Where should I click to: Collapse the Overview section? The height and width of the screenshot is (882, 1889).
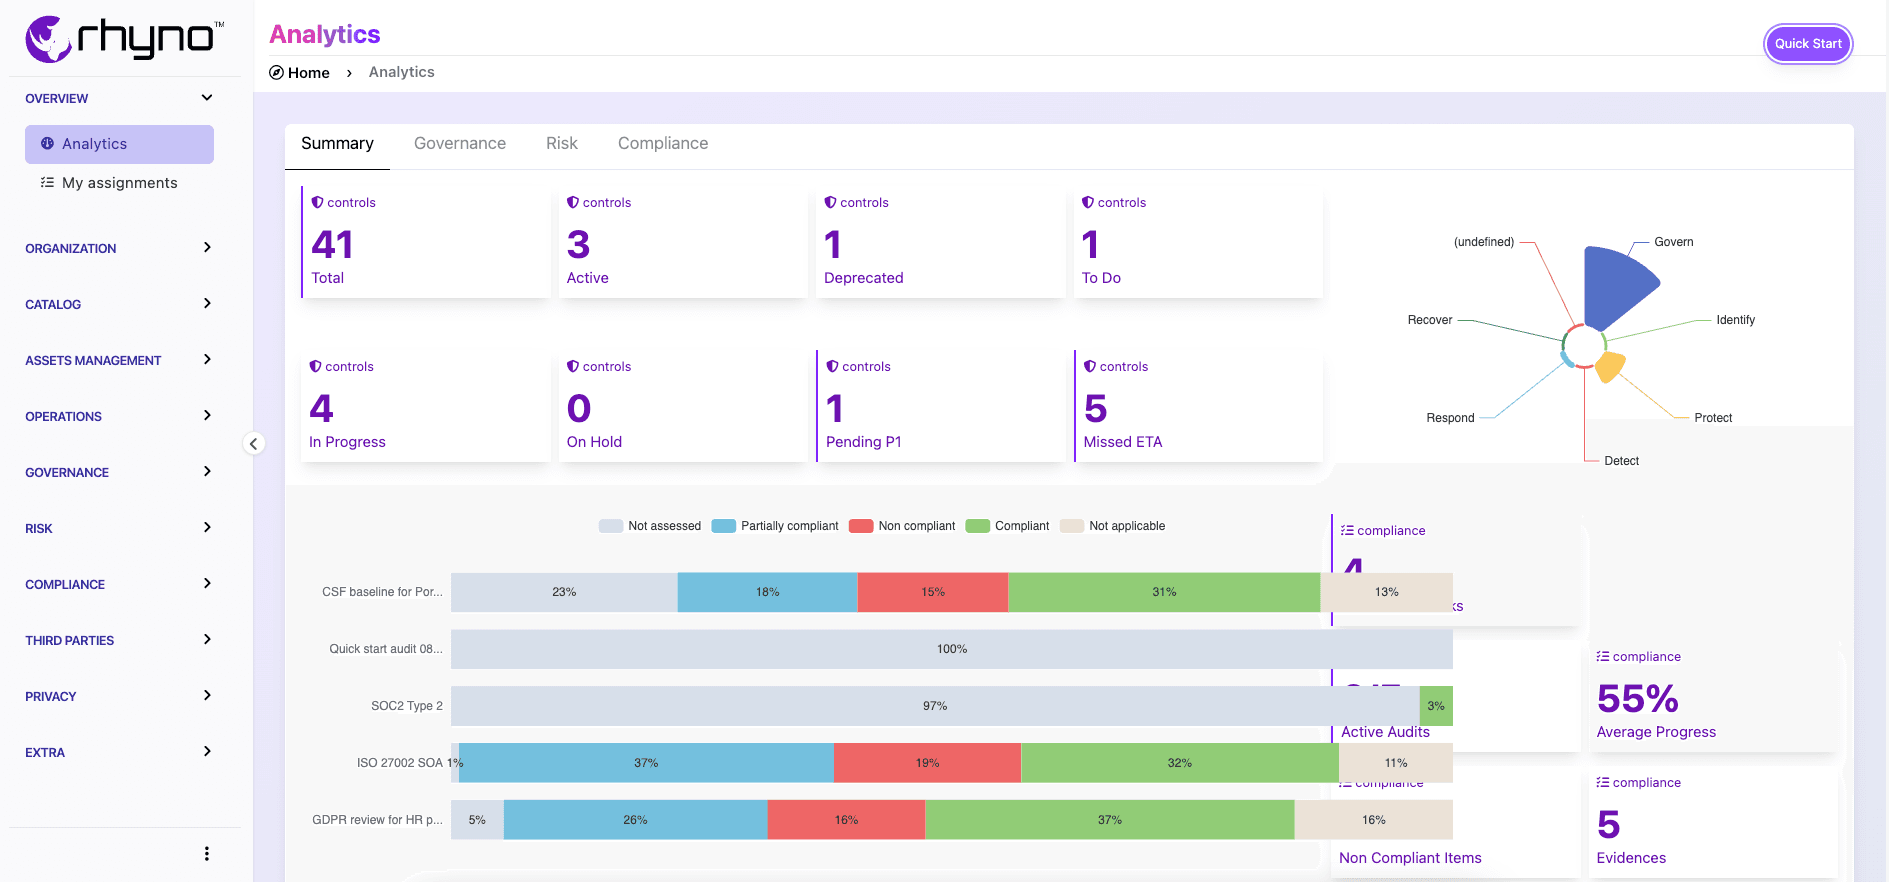[207, 98]
